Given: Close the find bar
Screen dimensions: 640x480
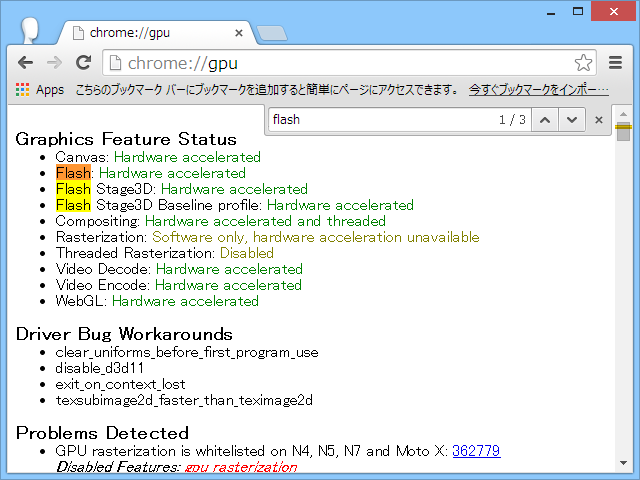Looking at the screenshot, I should [x=599, y=120].
